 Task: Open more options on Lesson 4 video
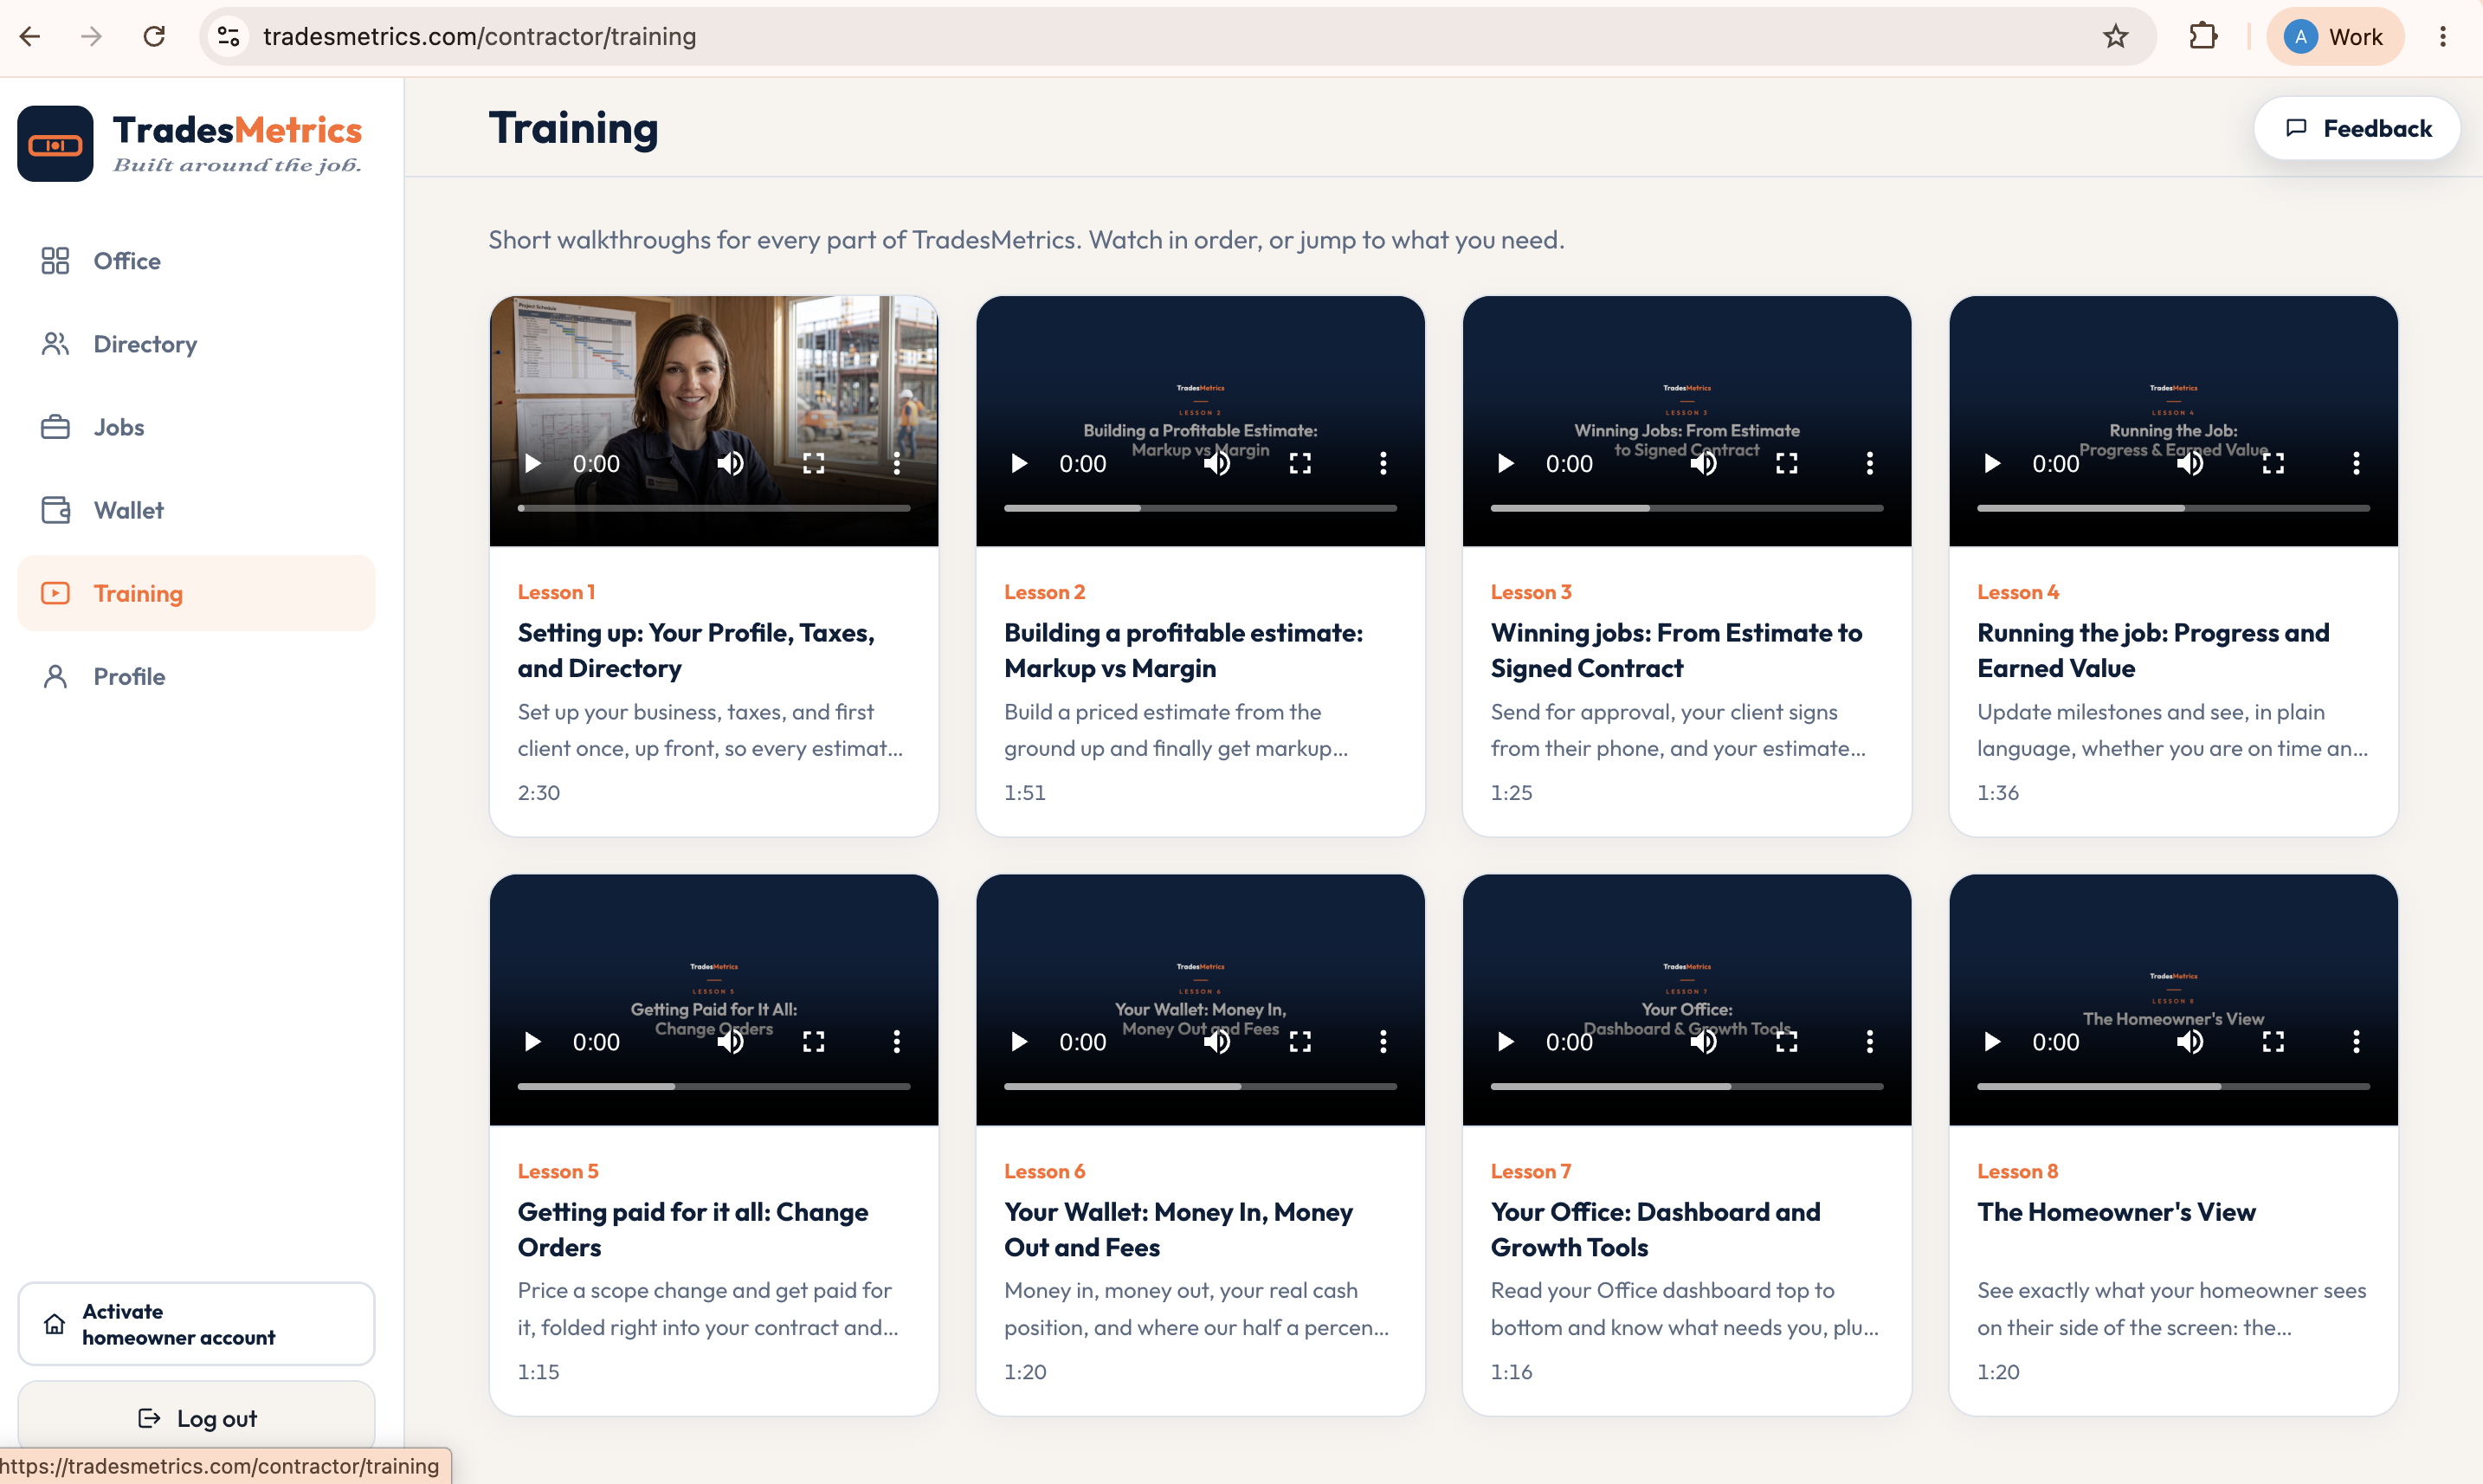click(x=2356, y=463)
